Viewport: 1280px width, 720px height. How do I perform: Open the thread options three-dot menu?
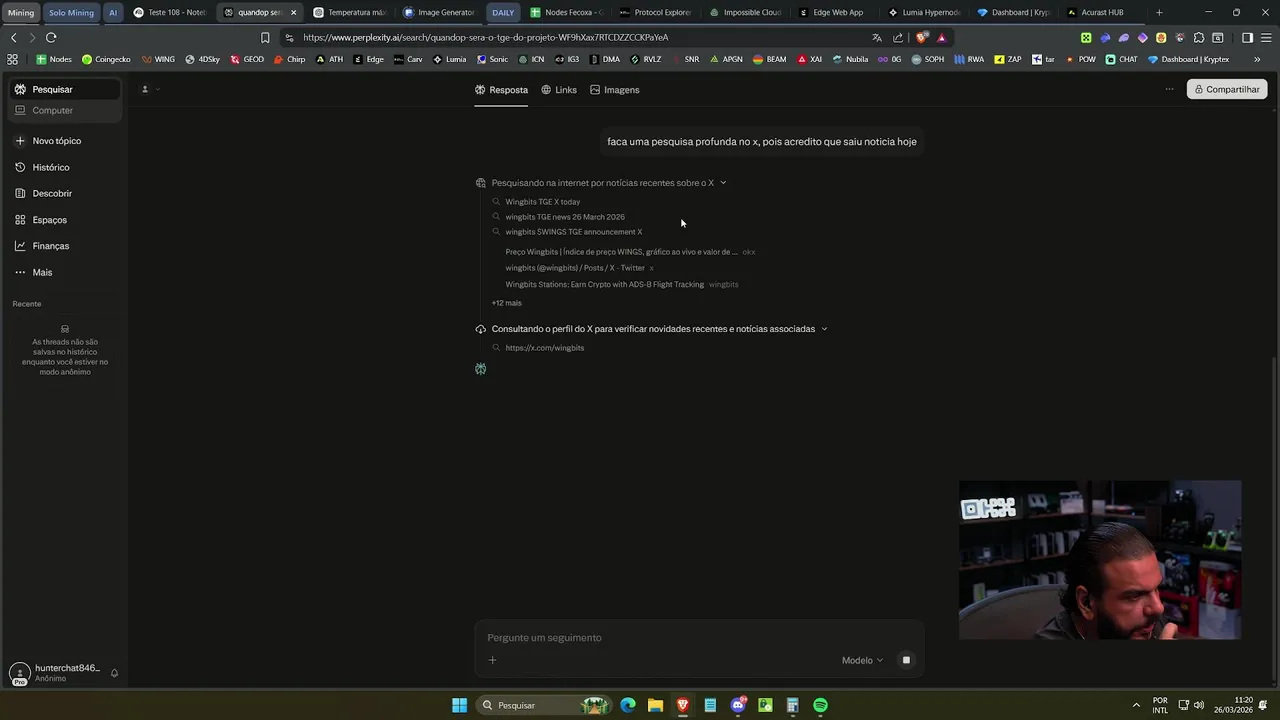[x=1169, y=89]
